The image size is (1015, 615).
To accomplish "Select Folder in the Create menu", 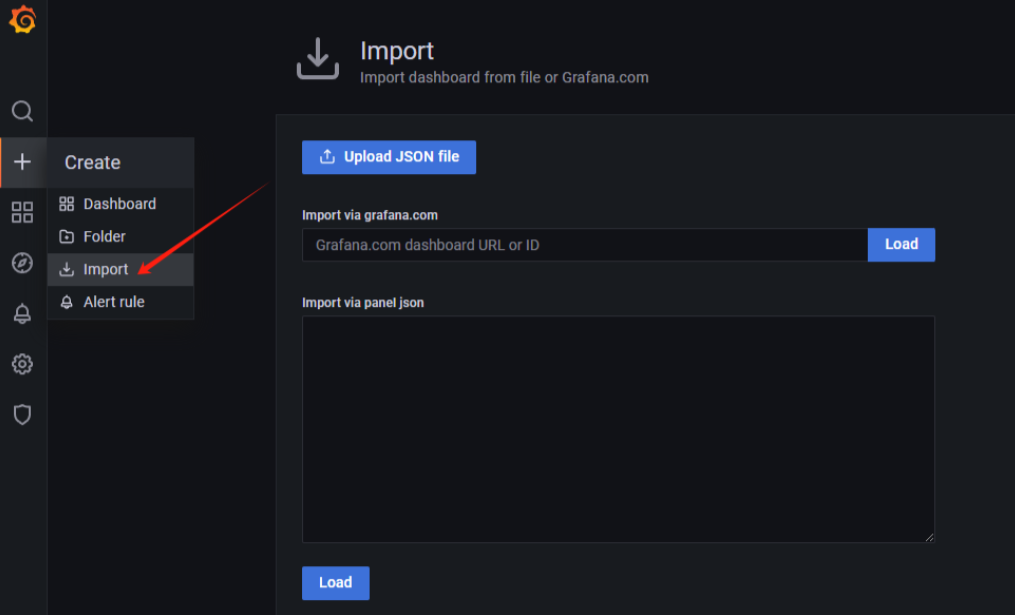I will [120, 236].
